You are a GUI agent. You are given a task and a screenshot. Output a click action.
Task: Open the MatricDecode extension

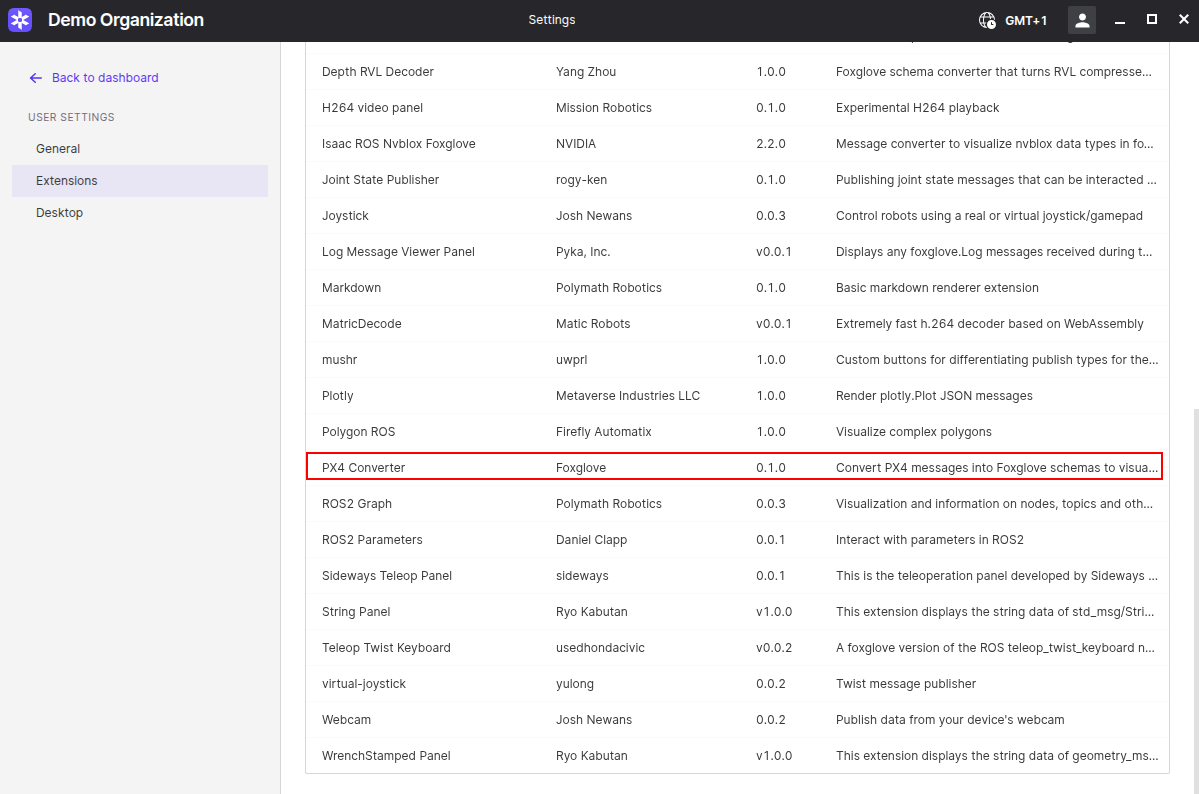coord(737,324)
